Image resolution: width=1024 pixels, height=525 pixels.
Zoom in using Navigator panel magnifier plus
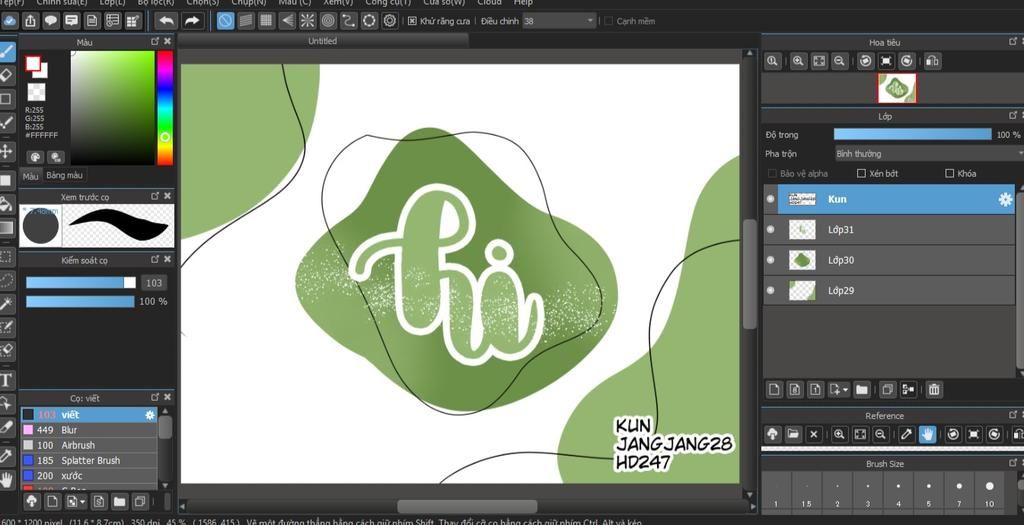point(798,61)
